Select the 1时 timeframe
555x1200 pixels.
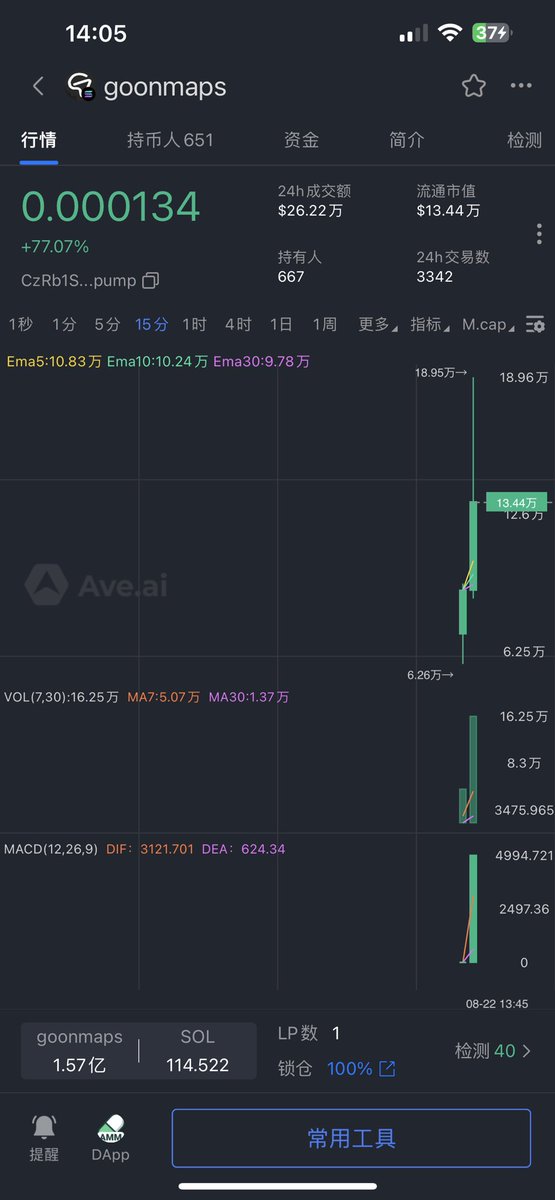194,324
